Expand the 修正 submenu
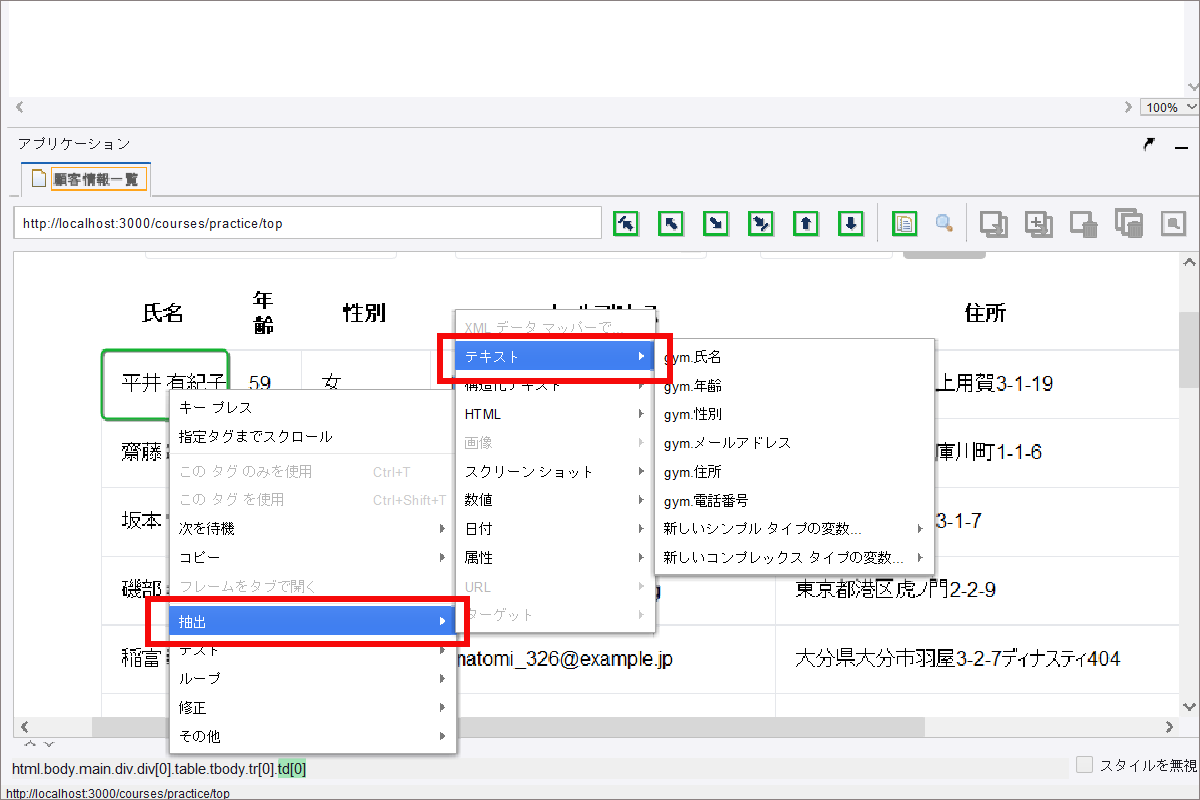The width and height of the screenshot is (1200, 800). point(312,707)
